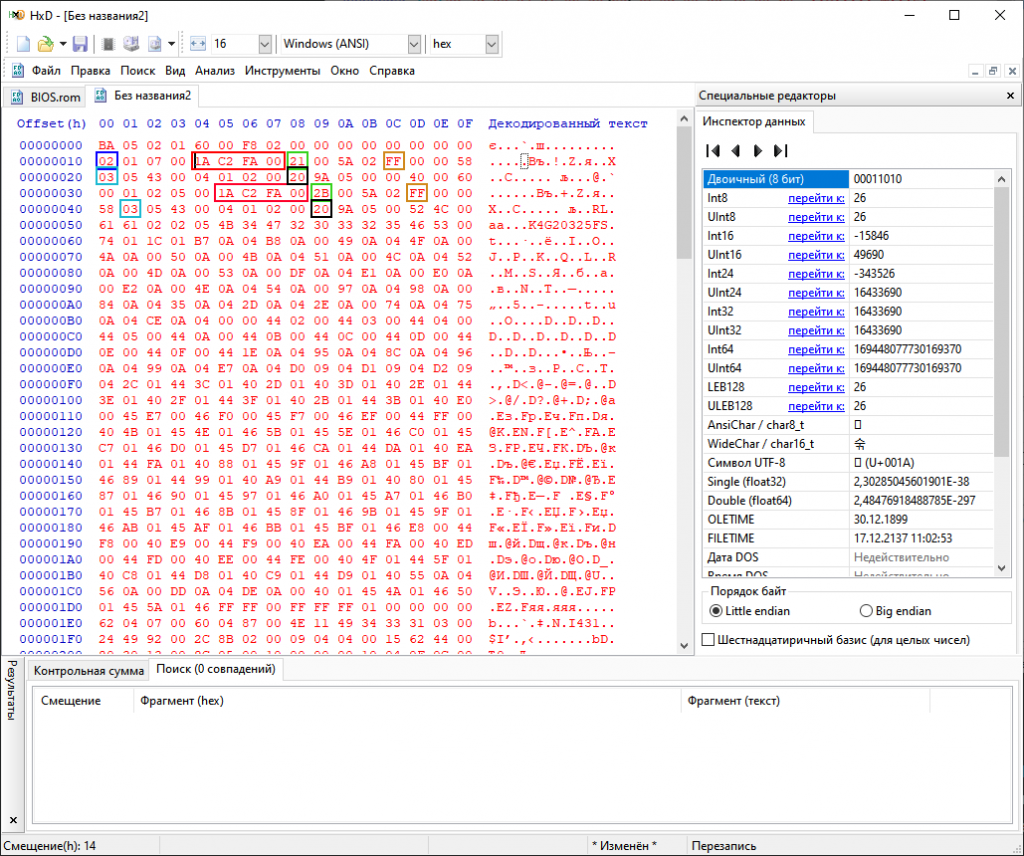Jump to first byte in Data inspector
Screen dimensions: 1024x856
[x=713, y=151]
